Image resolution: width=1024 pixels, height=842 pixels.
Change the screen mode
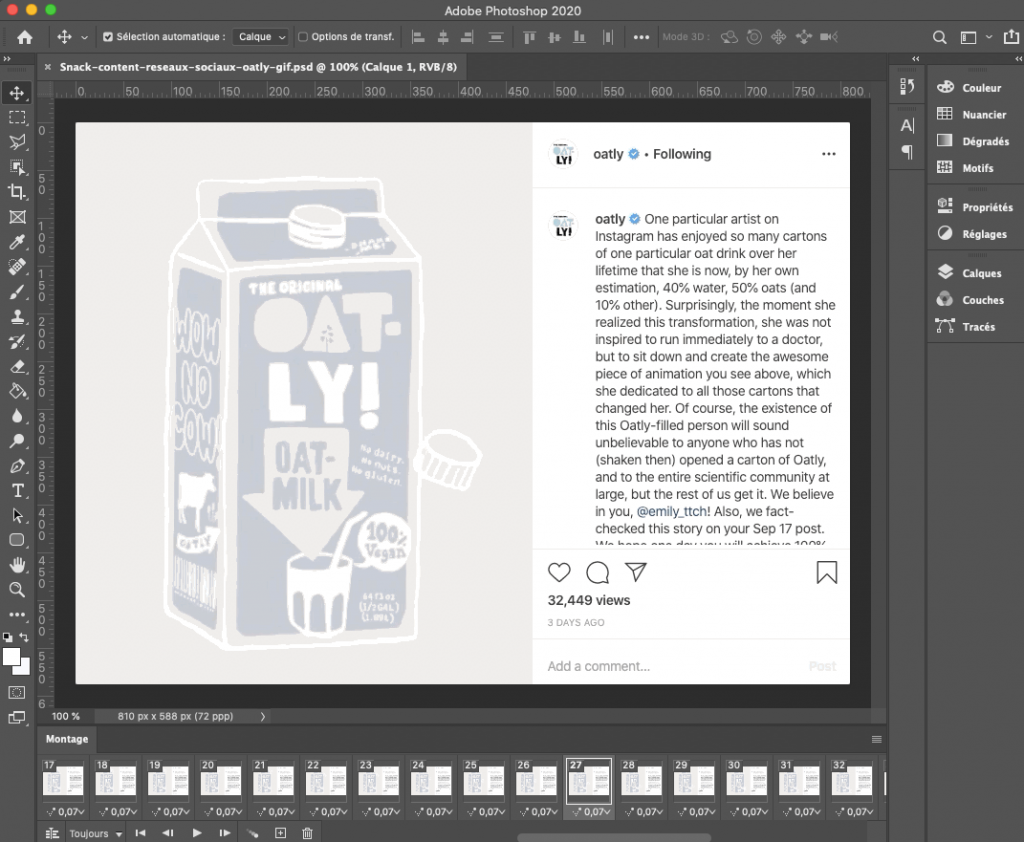coord(17,718)
